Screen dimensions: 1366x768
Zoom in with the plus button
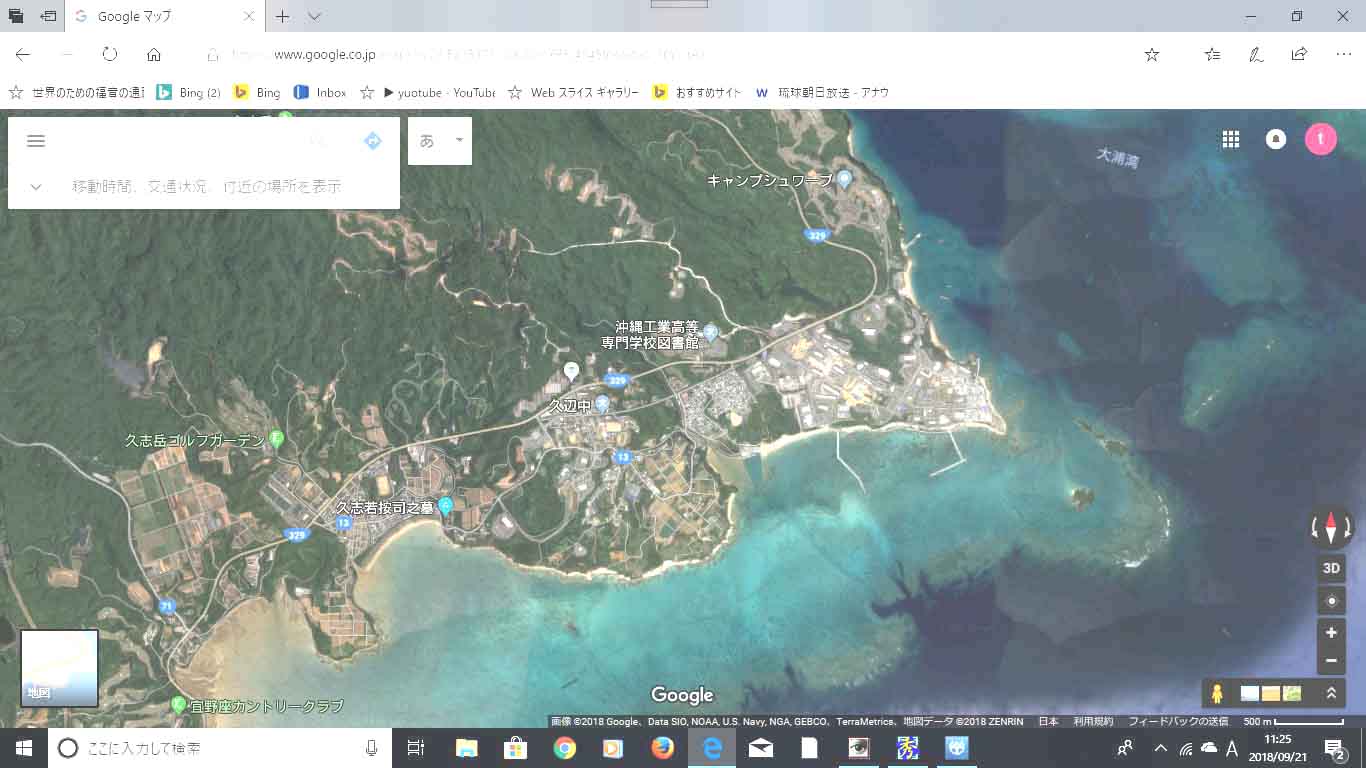[x=1331, y=633]
